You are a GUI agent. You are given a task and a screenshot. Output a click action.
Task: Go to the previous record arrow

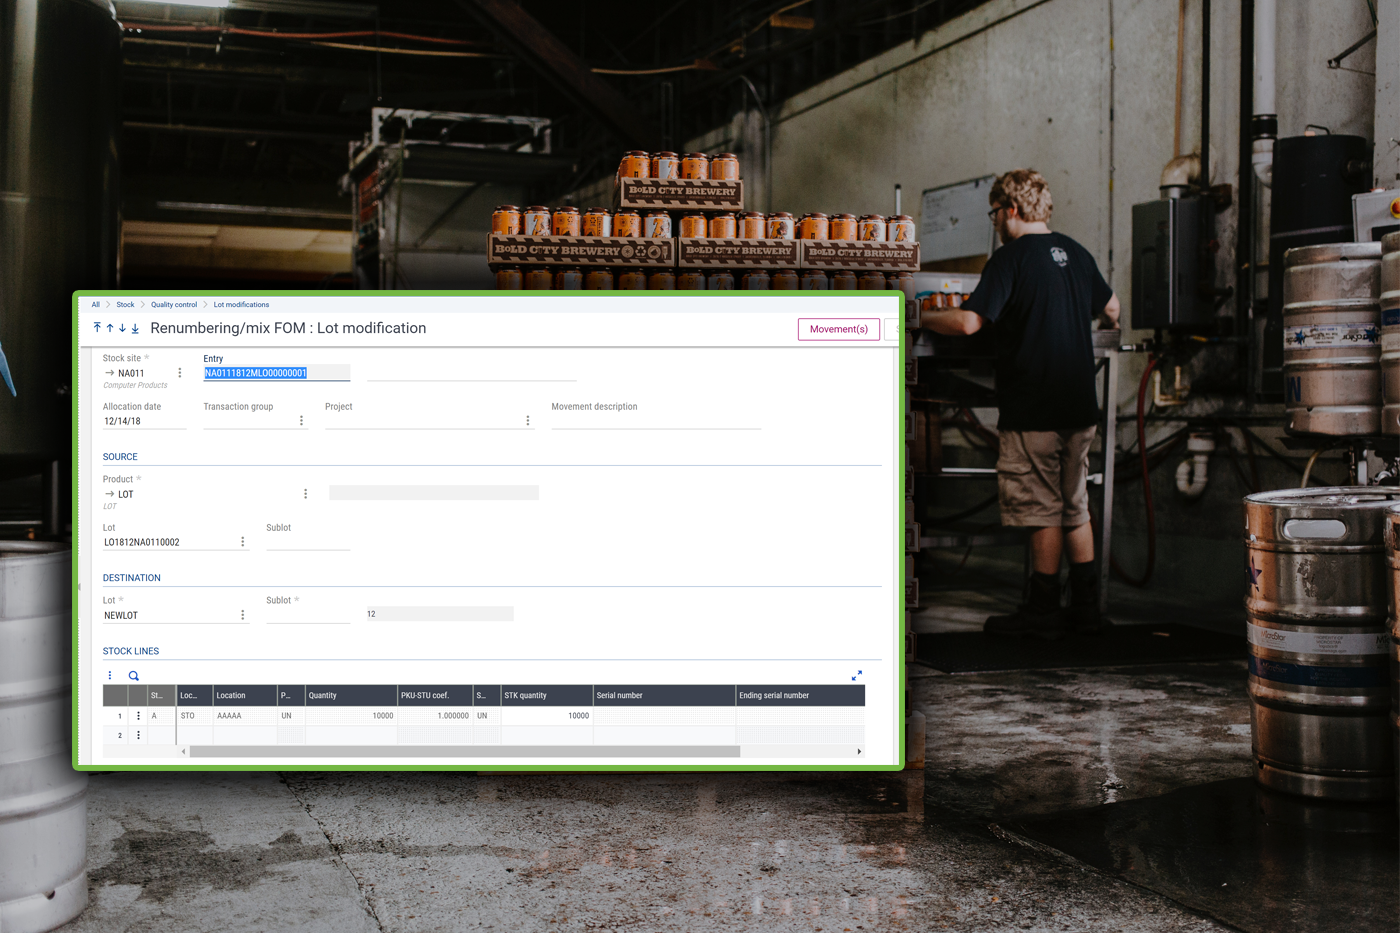(x=110, y=328)
